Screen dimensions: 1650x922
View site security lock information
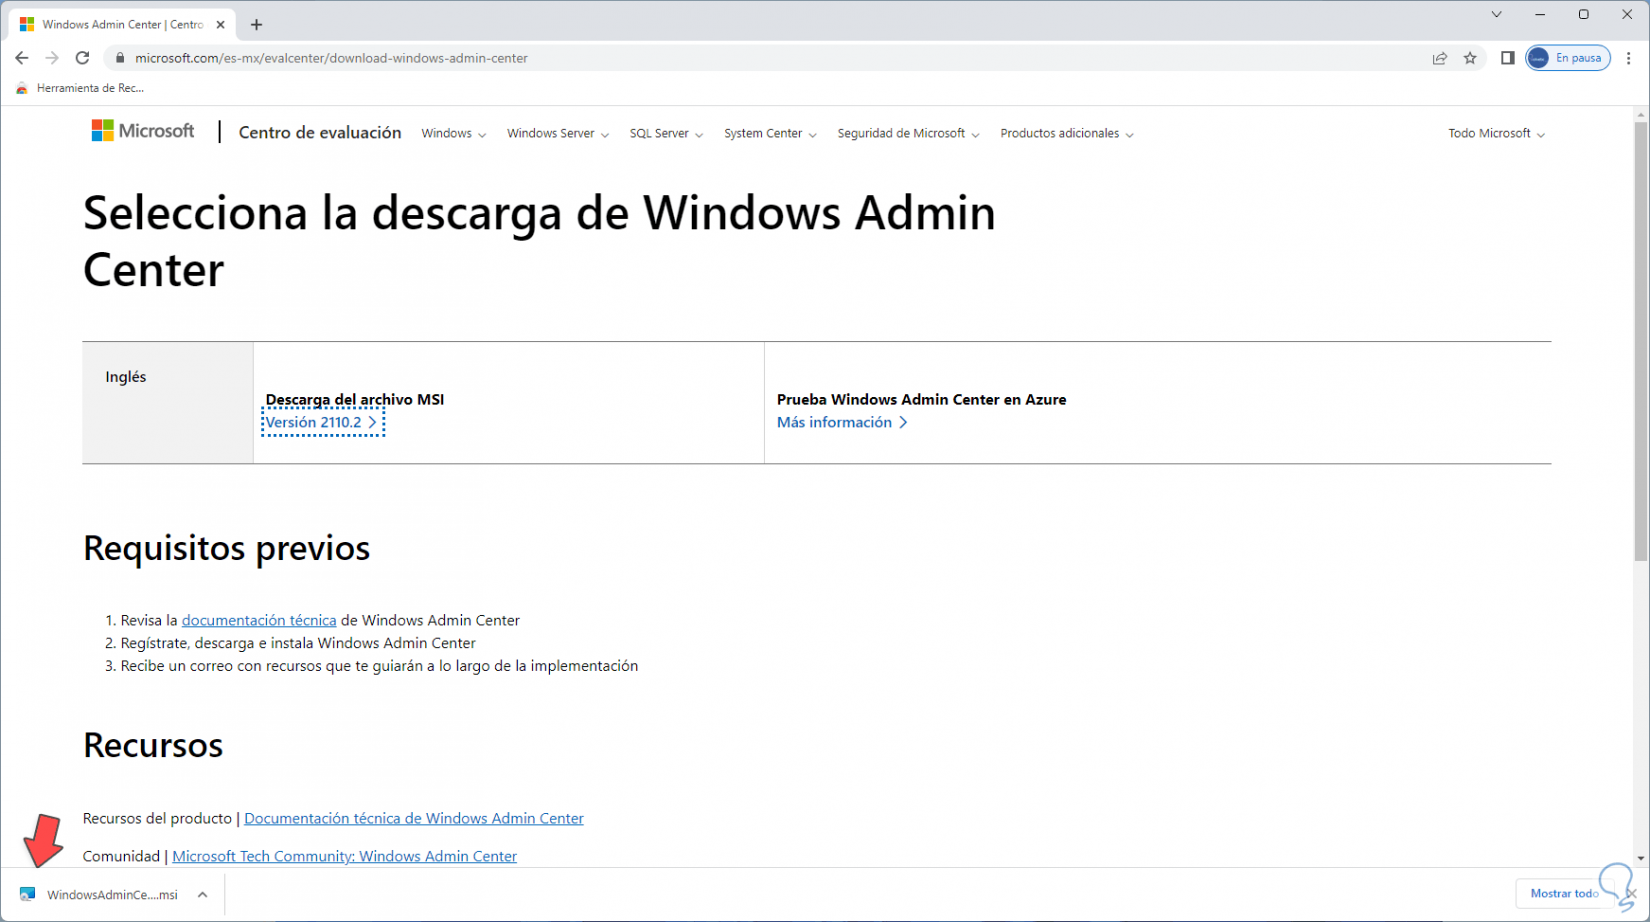pyautogui.click(x=120, y=58)
